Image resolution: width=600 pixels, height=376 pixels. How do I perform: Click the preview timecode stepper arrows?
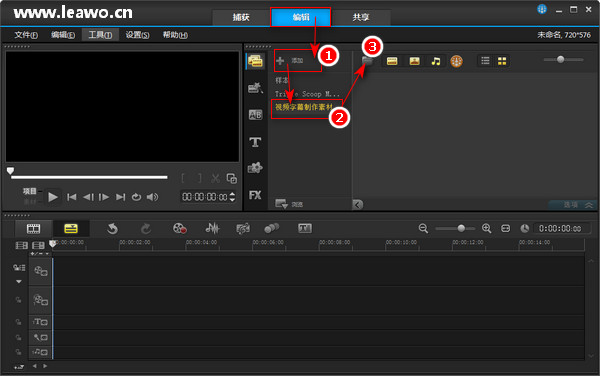point(232,197)
